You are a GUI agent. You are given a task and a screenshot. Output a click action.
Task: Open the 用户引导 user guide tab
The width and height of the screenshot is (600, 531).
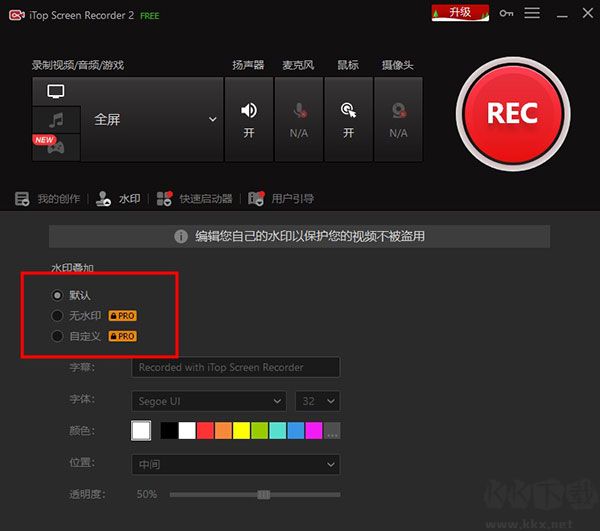click(x=281, y=199)
